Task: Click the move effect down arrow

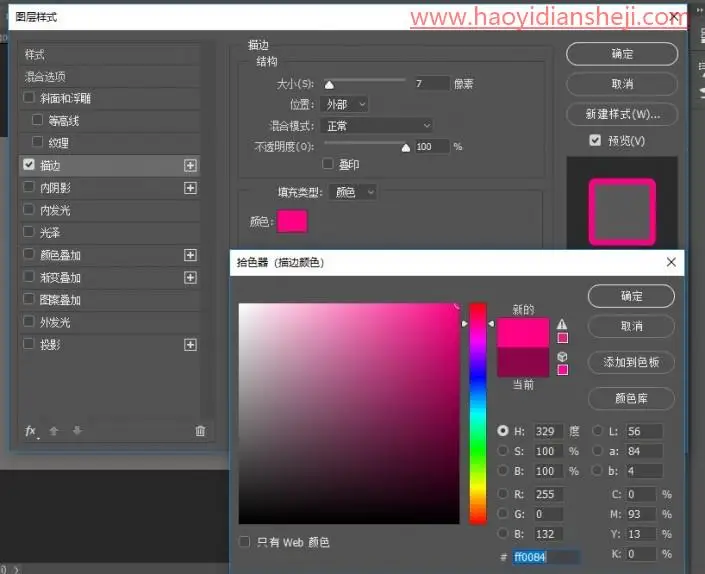Action: pos(77,431)
